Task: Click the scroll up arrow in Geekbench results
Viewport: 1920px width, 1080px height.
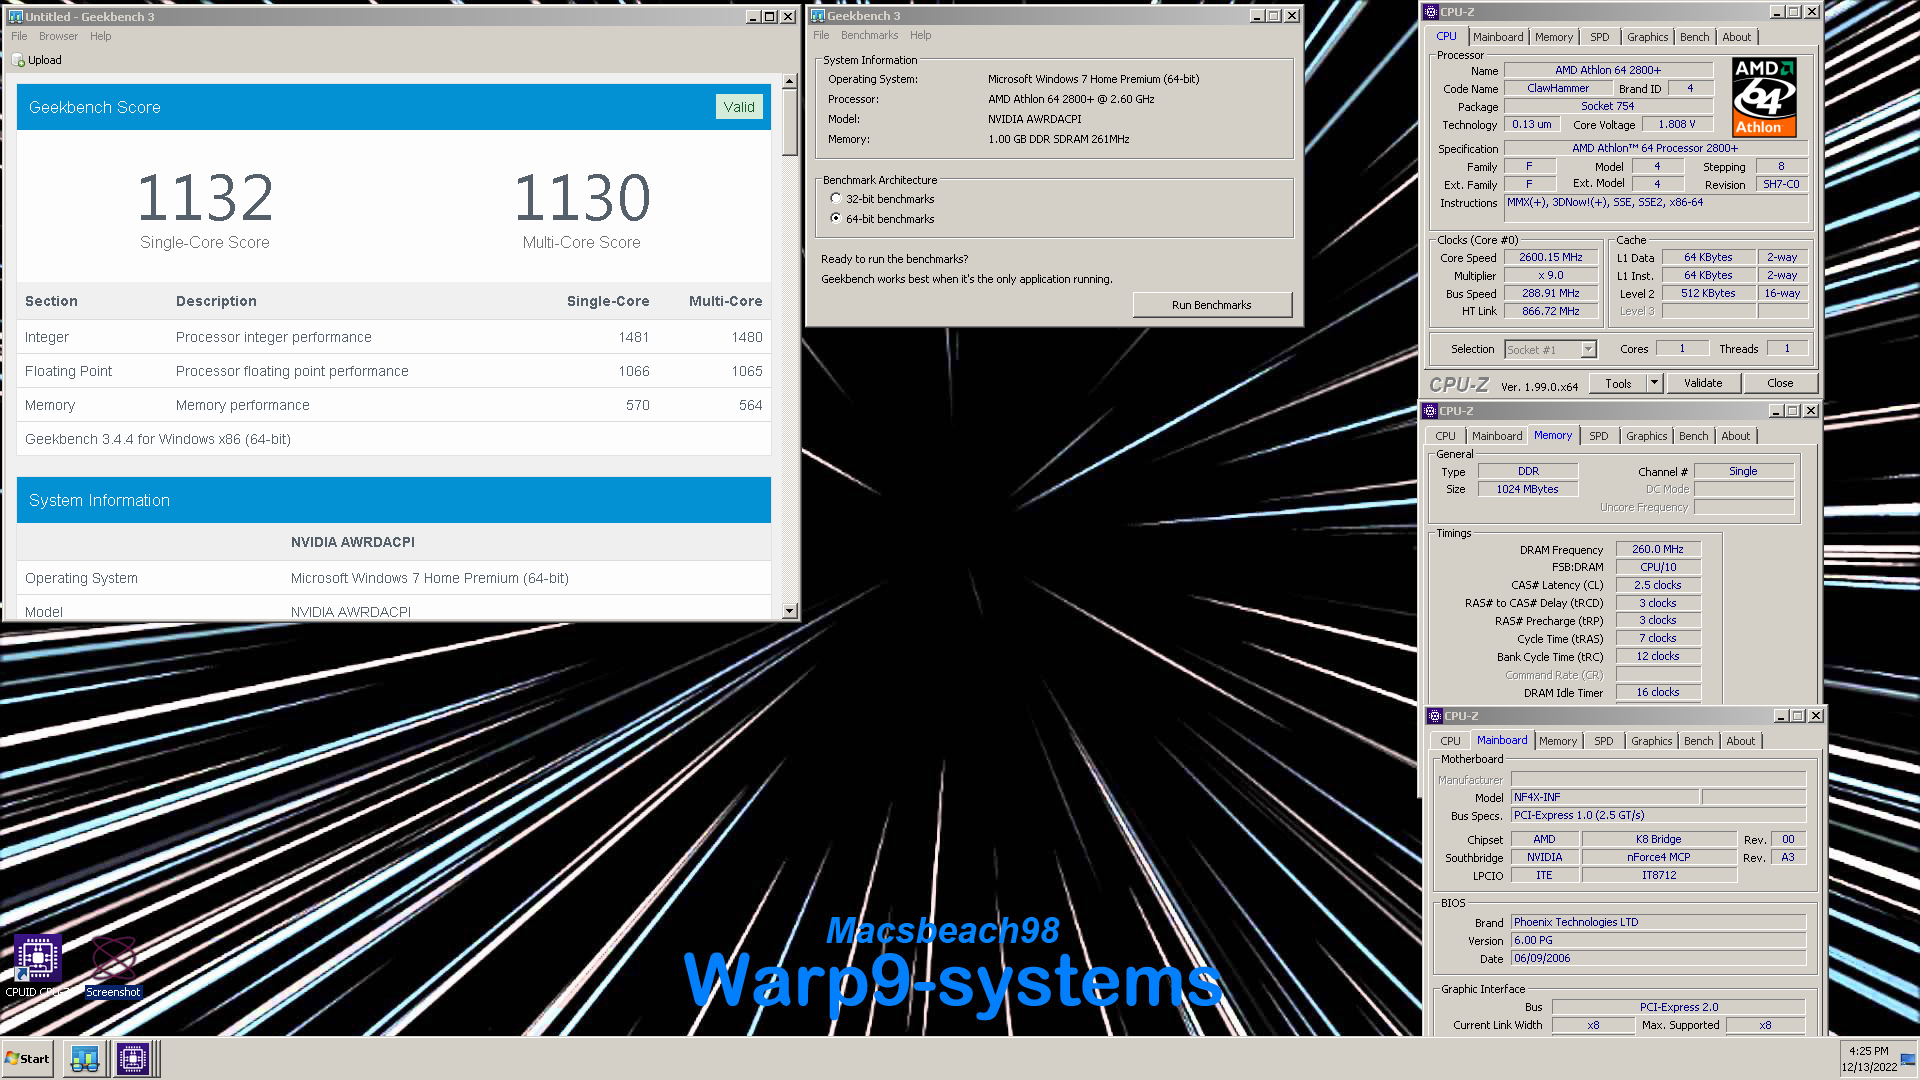Action: click(789, 81)
